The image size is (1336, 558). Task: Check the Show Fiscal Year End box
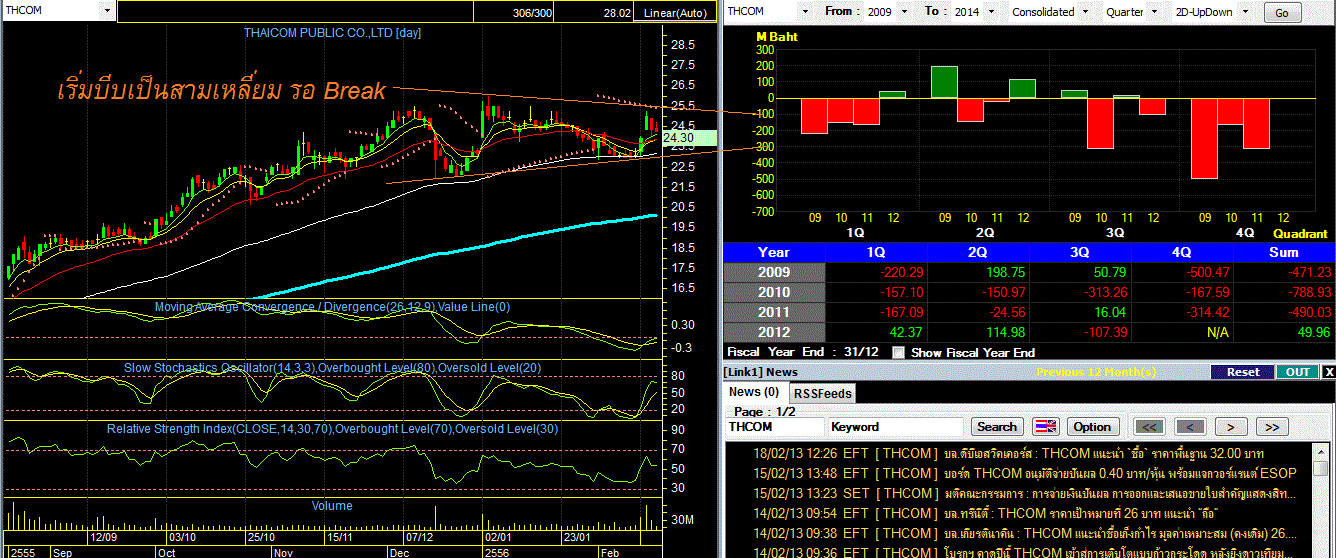[x=898, y=352]
